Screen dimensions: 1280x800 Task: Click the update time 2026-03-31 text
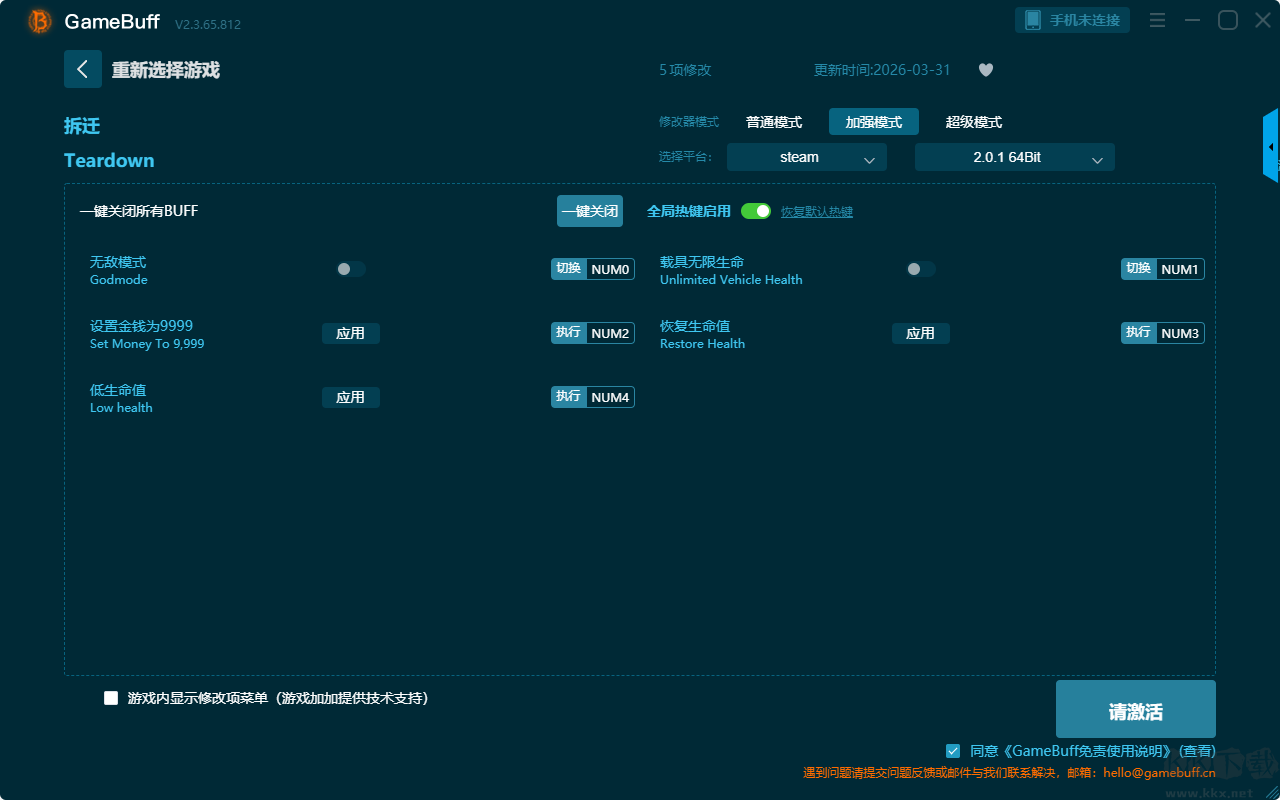pos(882,70)
